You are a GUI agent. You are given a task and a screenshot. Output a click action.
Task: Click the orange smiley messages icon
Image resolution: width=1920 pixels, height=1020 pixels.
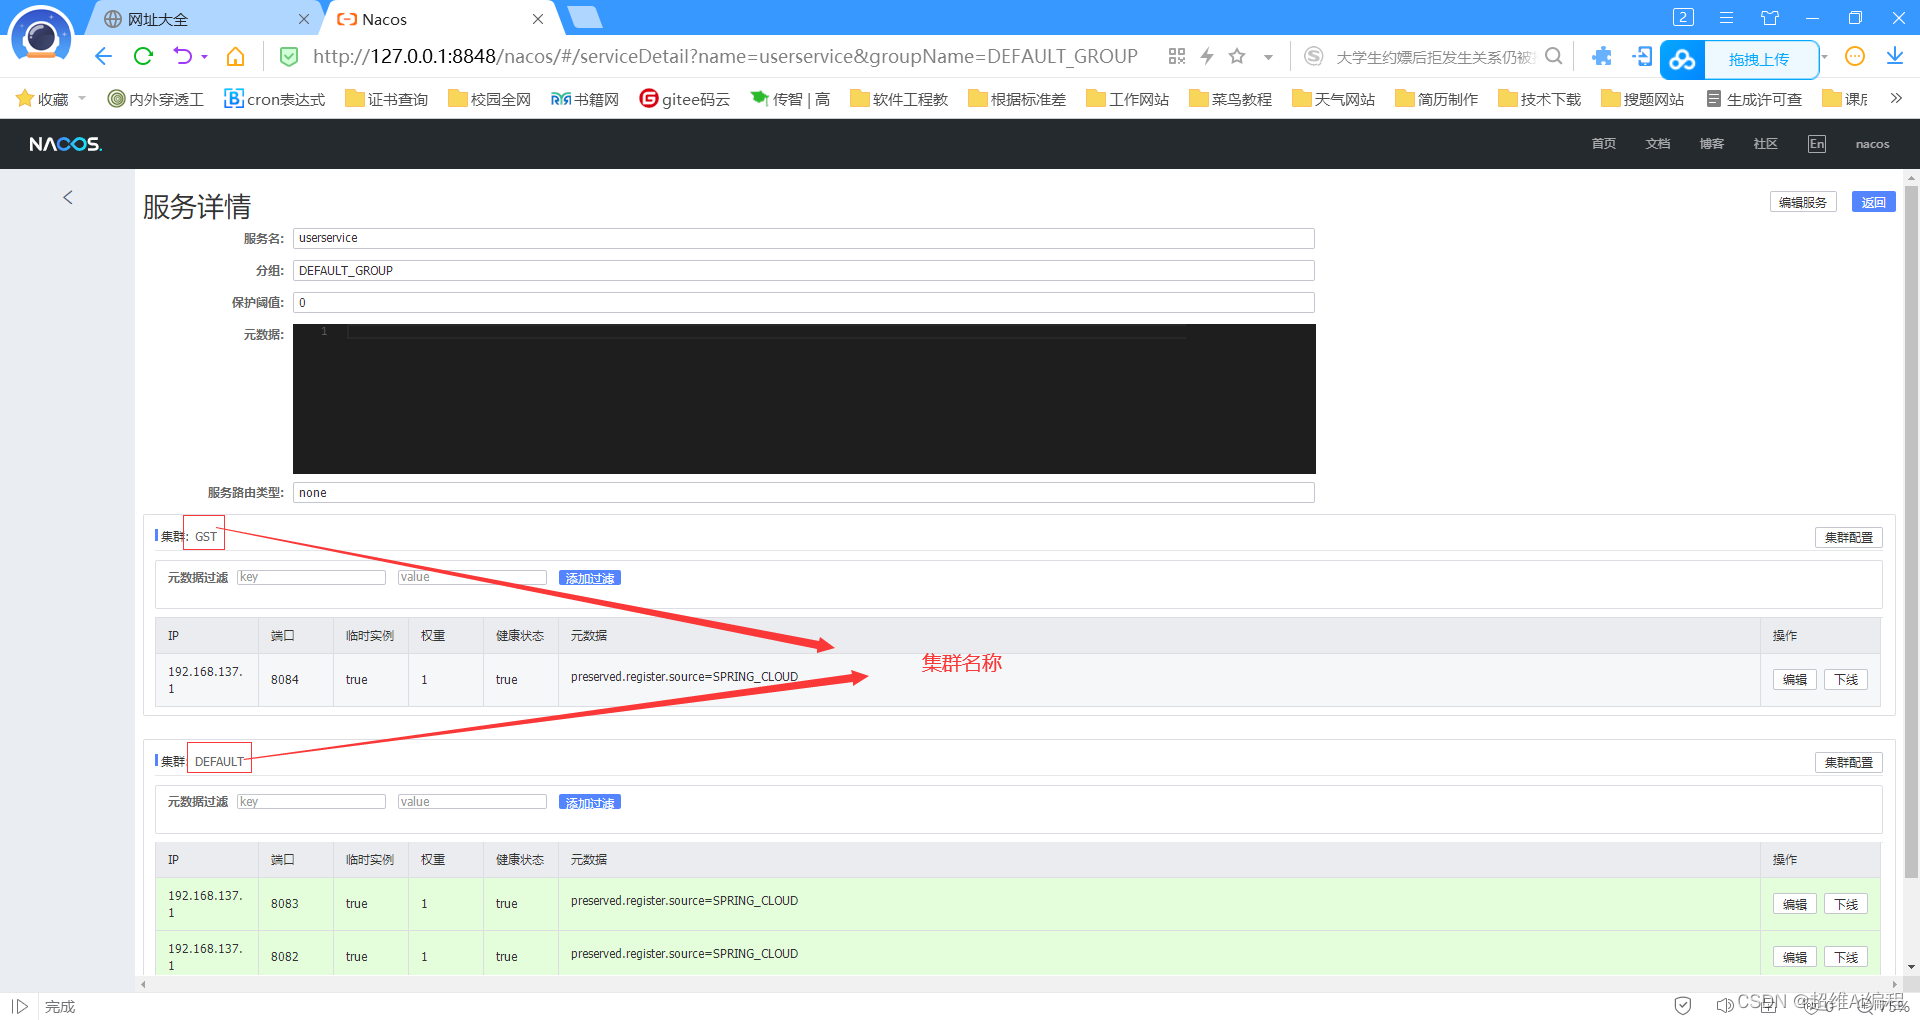point(1855,56)
